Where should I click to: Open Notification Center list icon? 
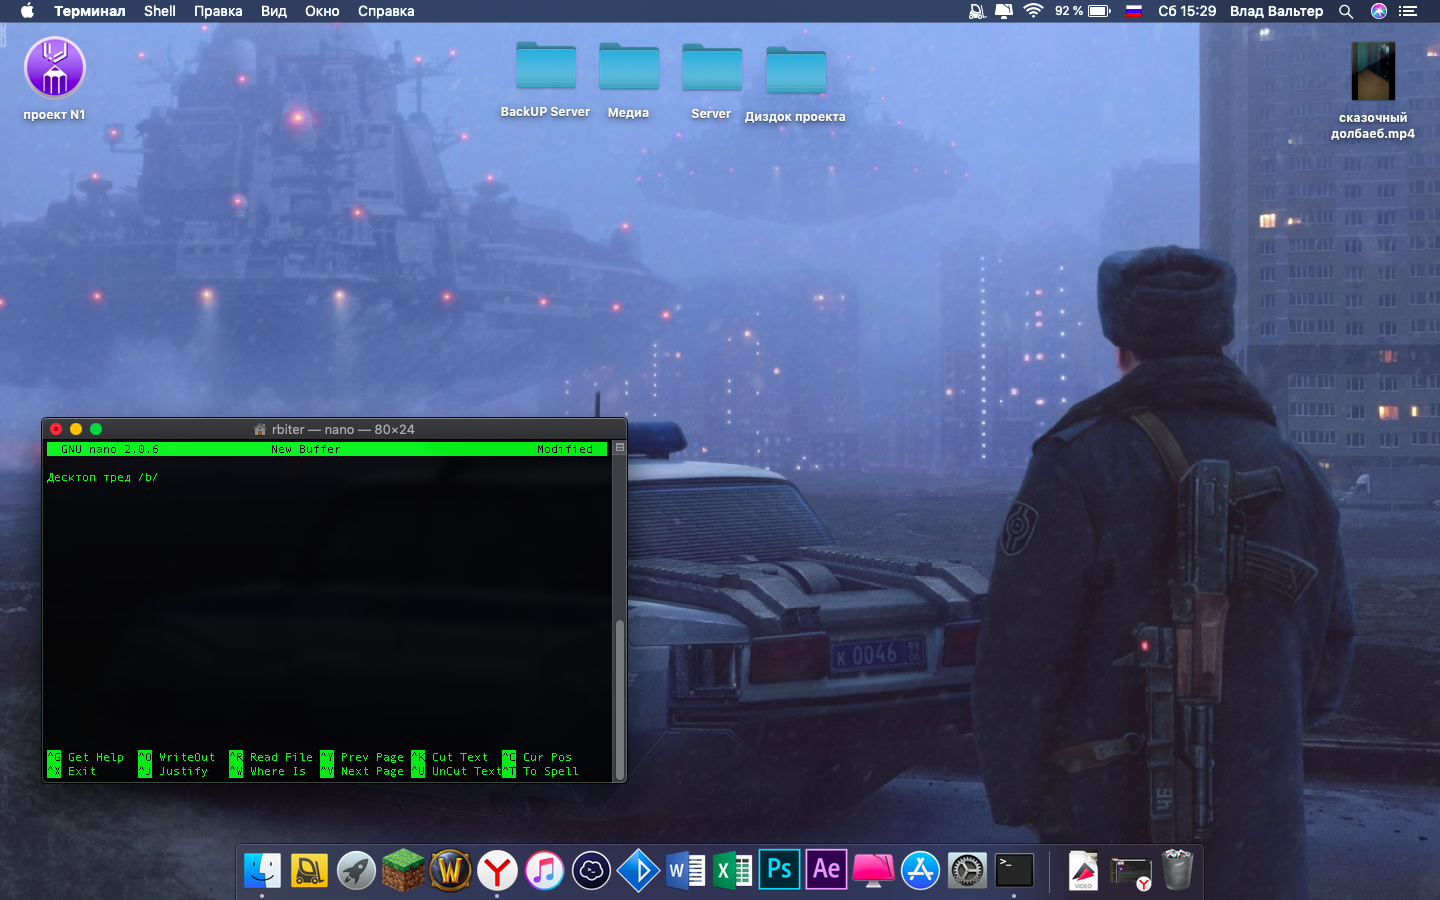point(1409,11)
